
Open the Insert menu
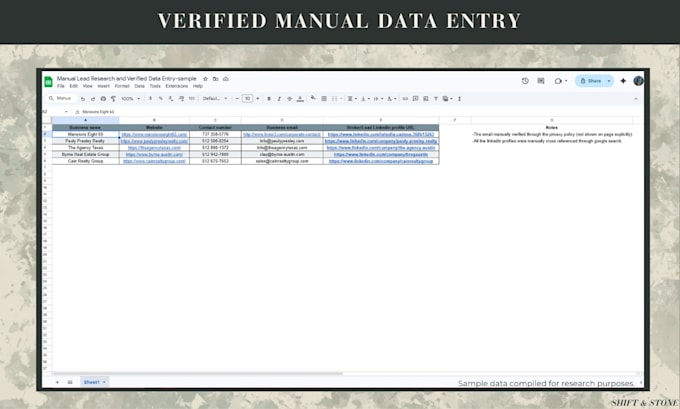point(103,86)
